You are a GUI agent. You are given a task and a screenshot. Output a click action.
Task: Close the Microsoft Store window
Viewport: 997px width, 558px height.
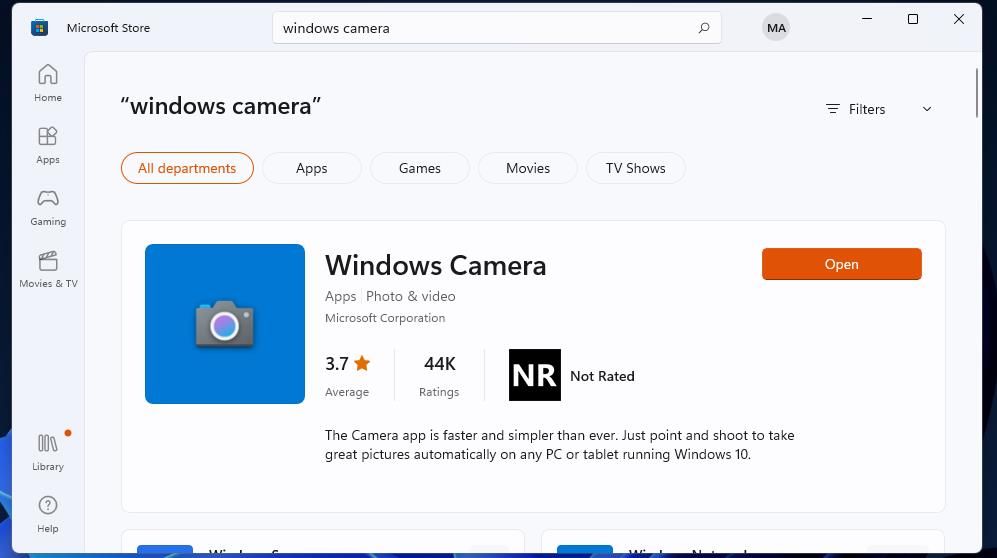(959, 19)
